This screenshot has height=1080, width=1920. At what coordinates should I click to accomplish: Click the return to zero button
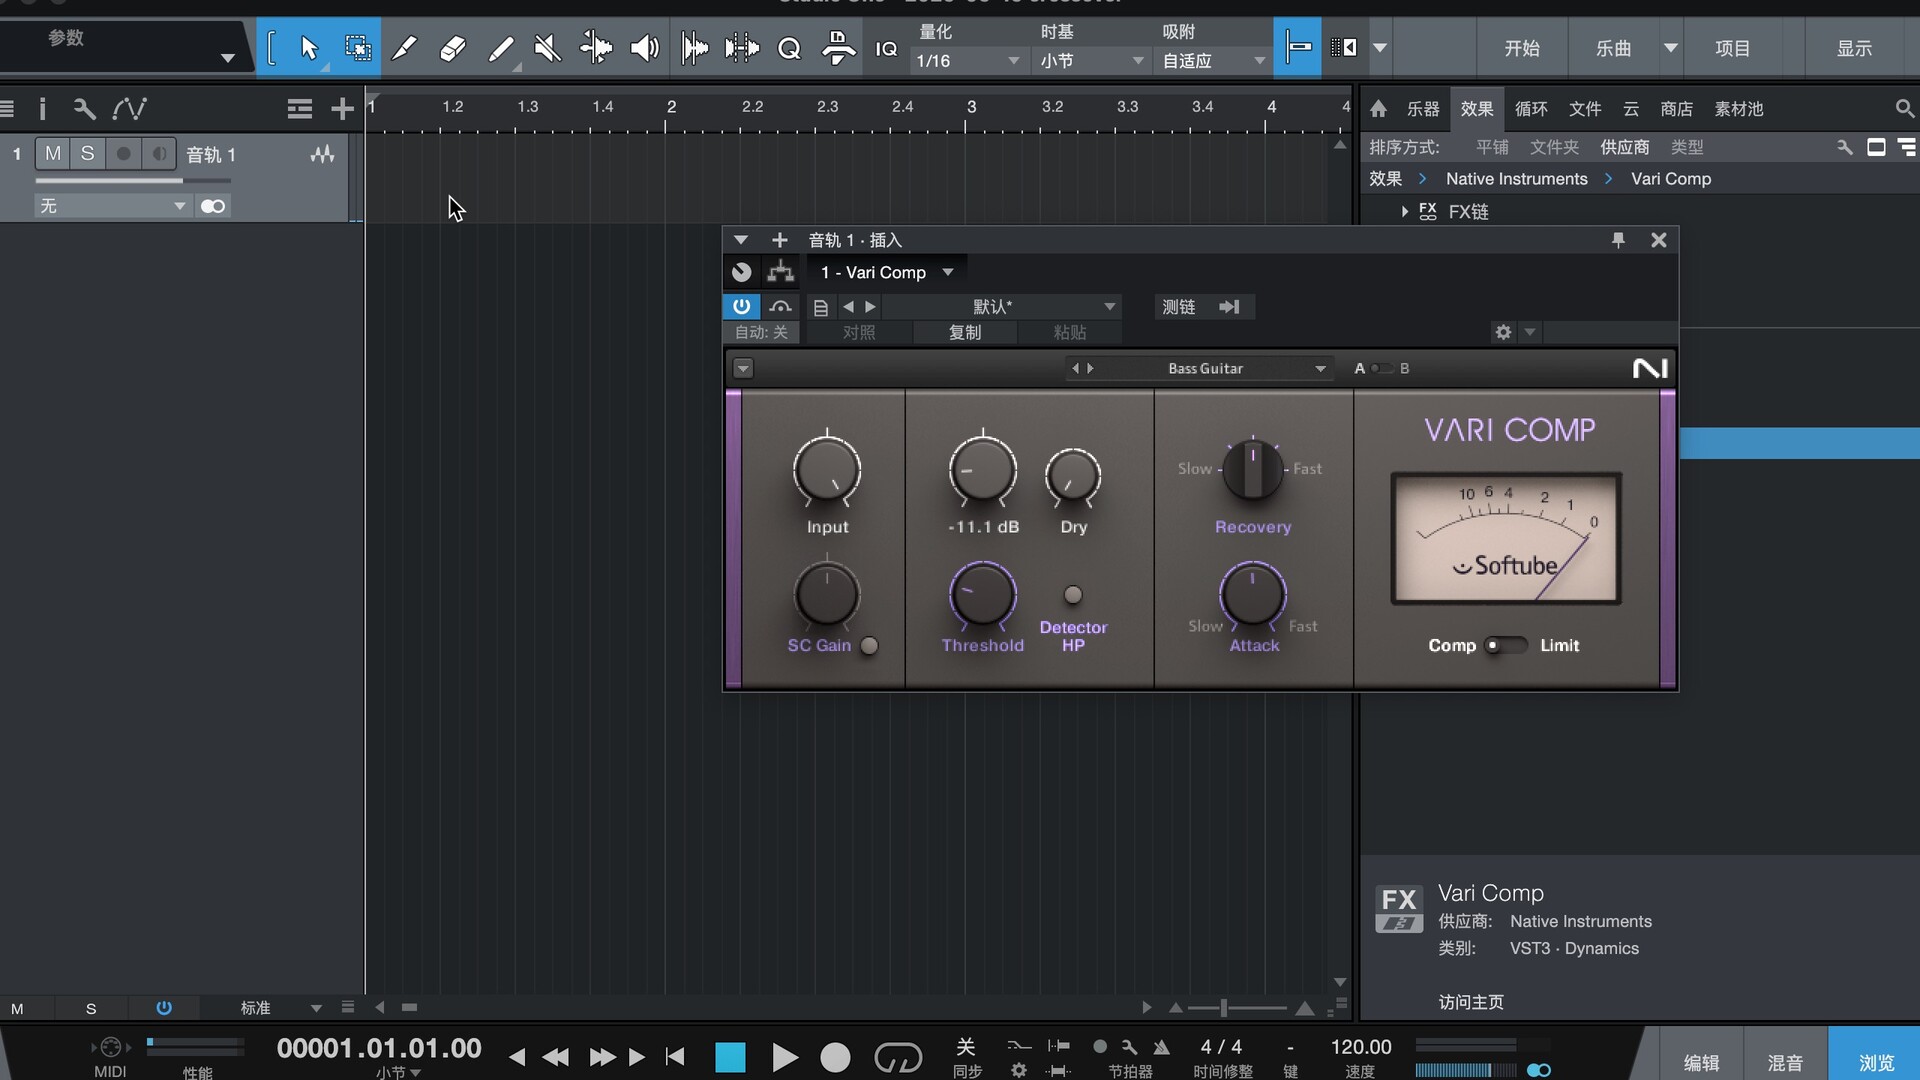[675, 1057]
